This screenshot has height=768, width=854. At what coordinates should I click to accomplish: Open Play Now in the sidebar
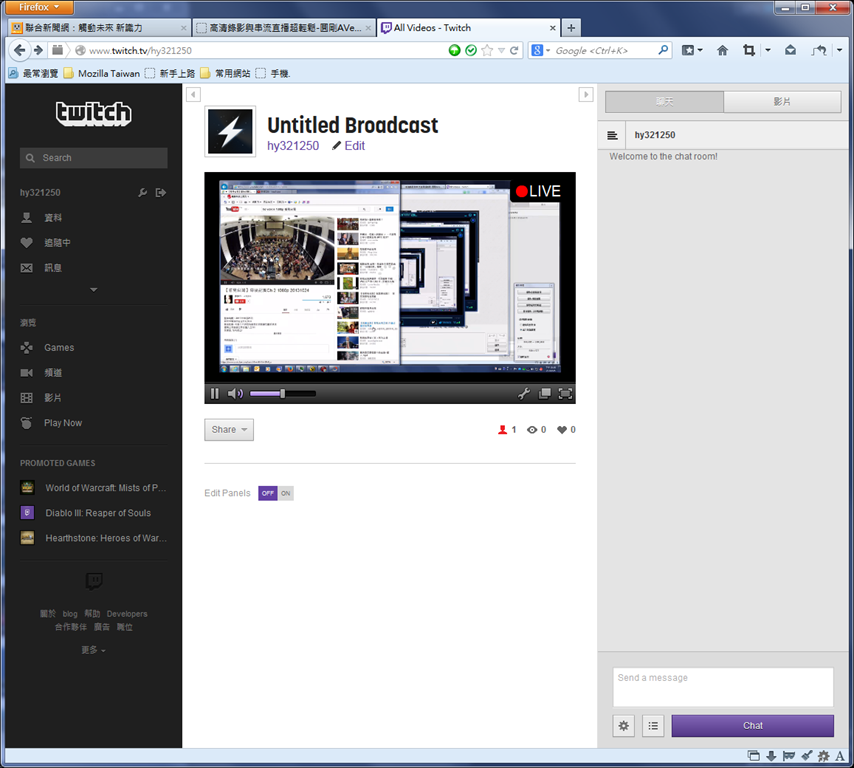pos(63,423)
